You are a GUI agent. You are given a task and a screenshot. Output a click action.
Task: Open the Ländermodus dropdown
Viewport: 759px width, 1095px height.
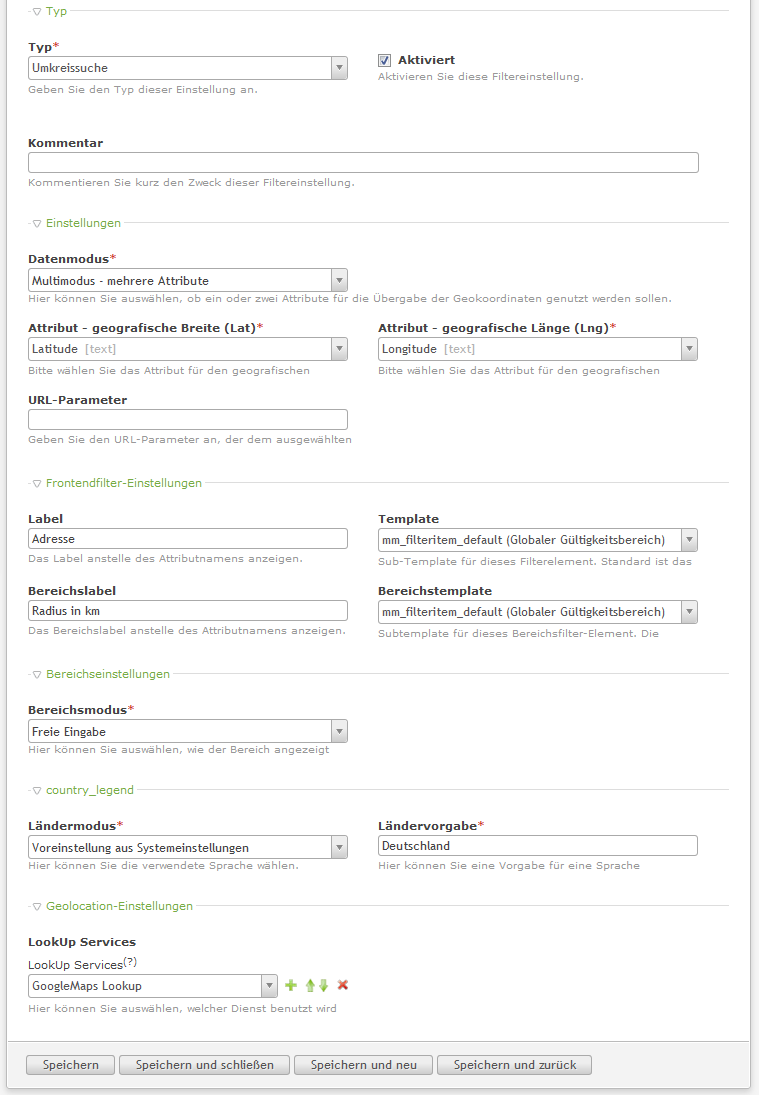click(188, 847)
